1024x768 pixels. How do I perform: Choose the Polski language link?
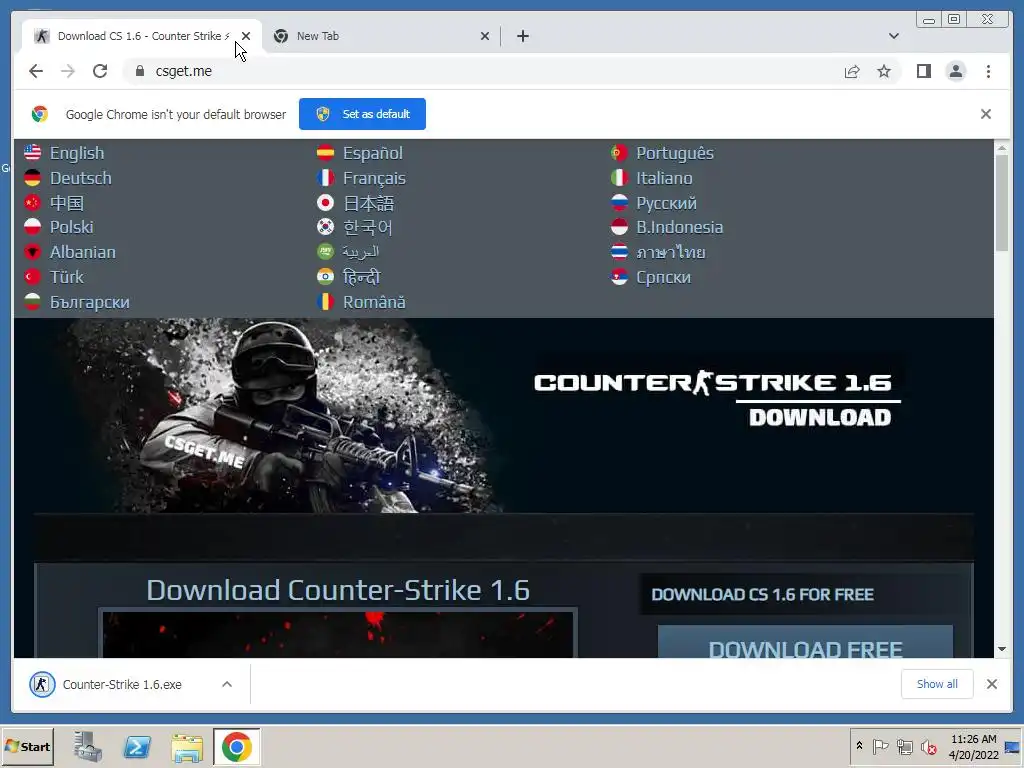click(72, 227)
